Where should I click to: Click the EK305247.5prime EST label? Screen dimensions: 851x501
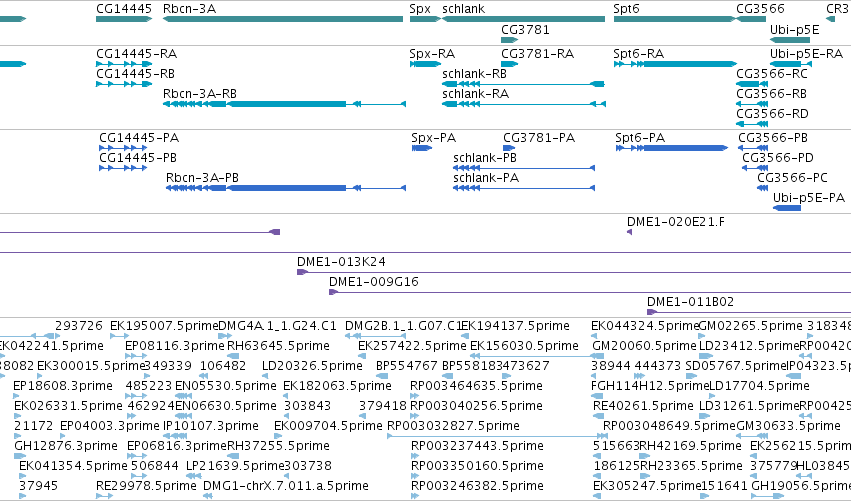click(x=647, y=487)
